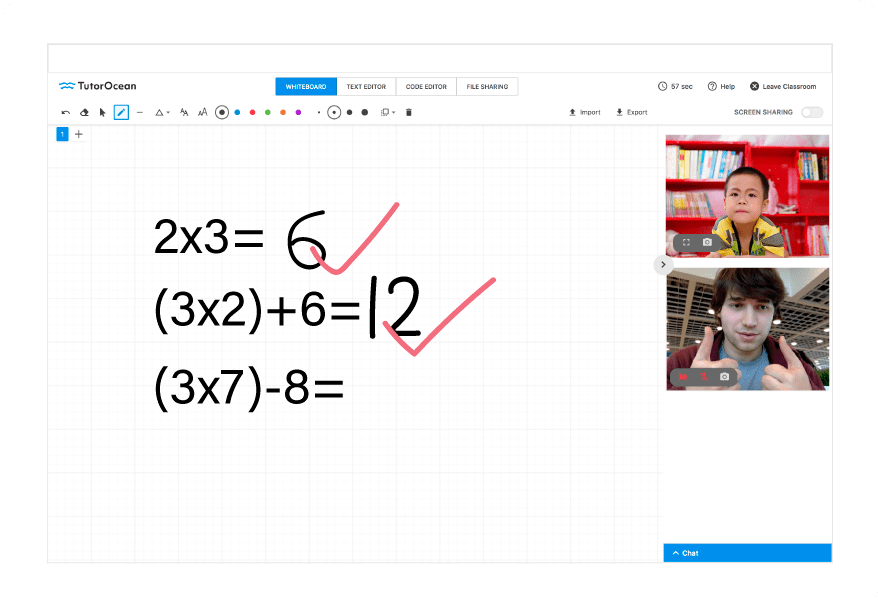Select the largest stroke size dot
The width and height of the screenshot is (878, 606).
click(x=365, y=113)
